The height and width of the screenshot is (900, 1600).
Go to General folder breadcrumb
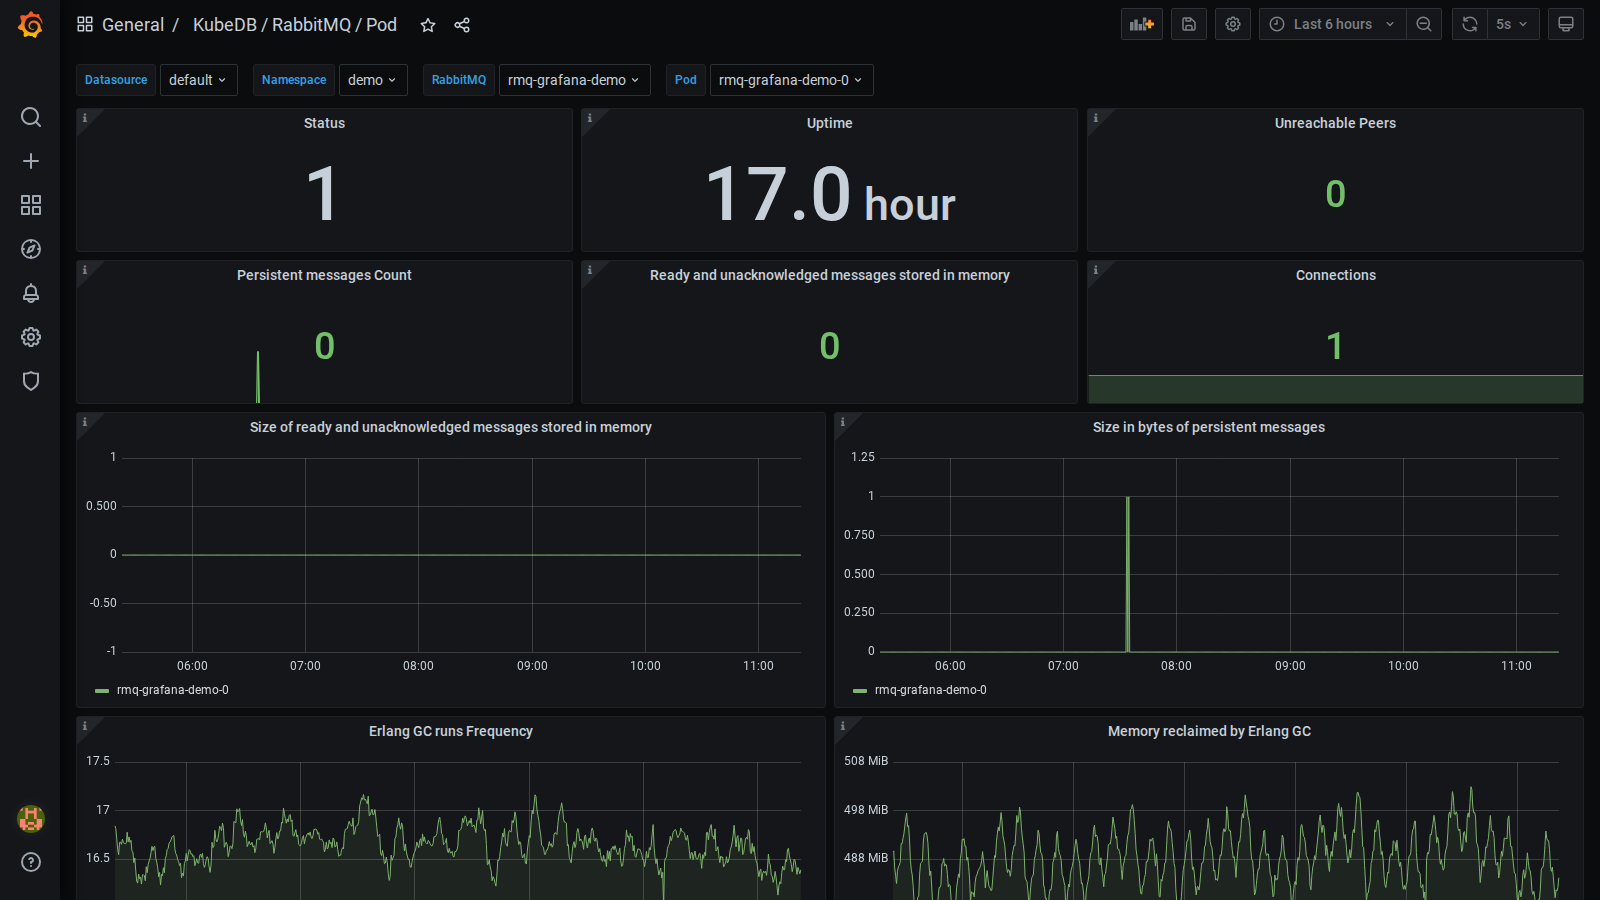133,25
